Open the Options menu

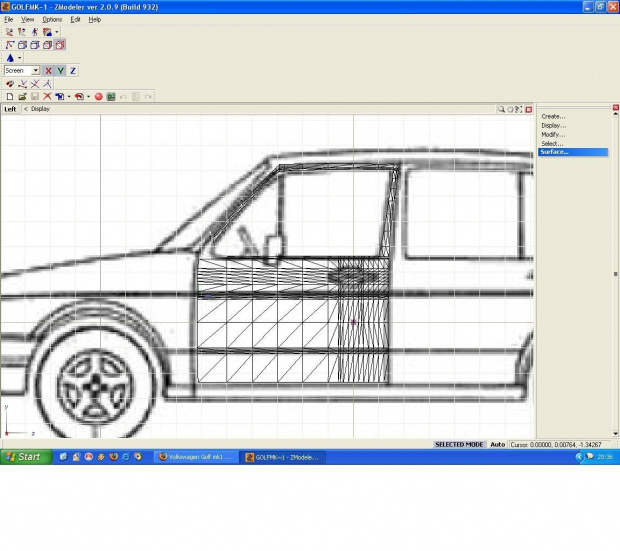click(52, 19)
